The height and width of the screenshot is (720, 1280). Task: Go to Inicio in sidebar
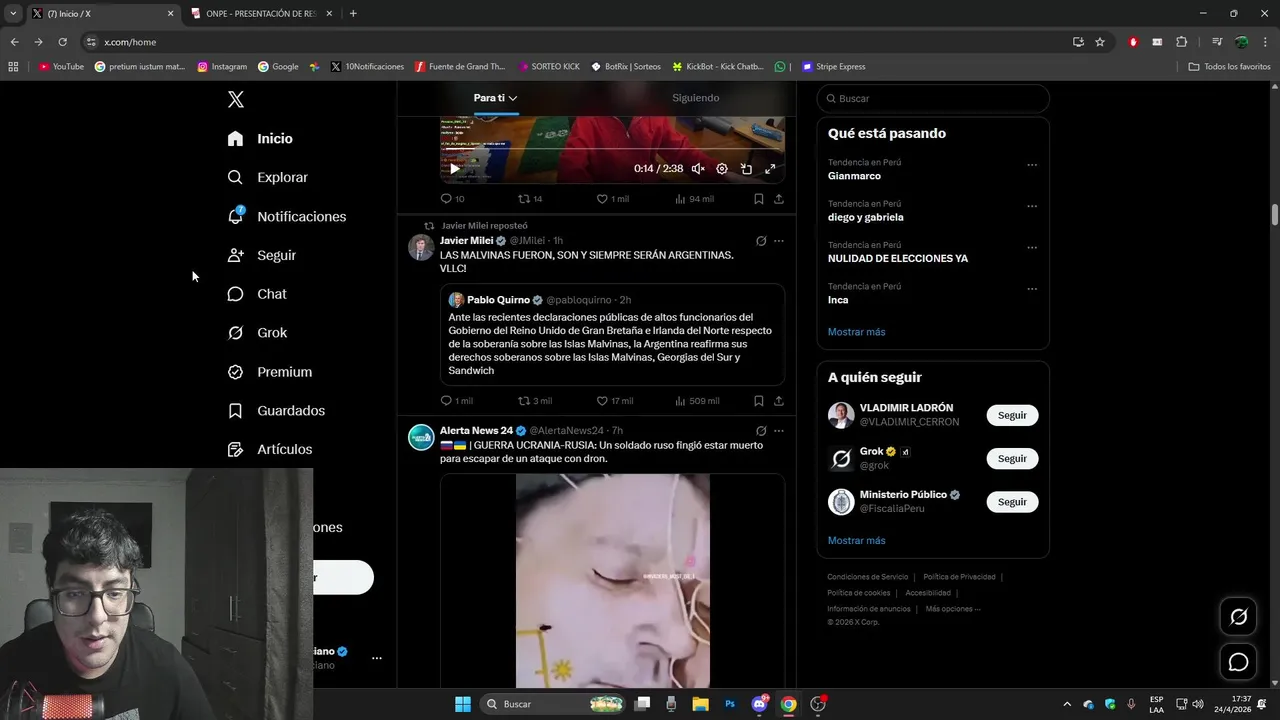point(260,138)
